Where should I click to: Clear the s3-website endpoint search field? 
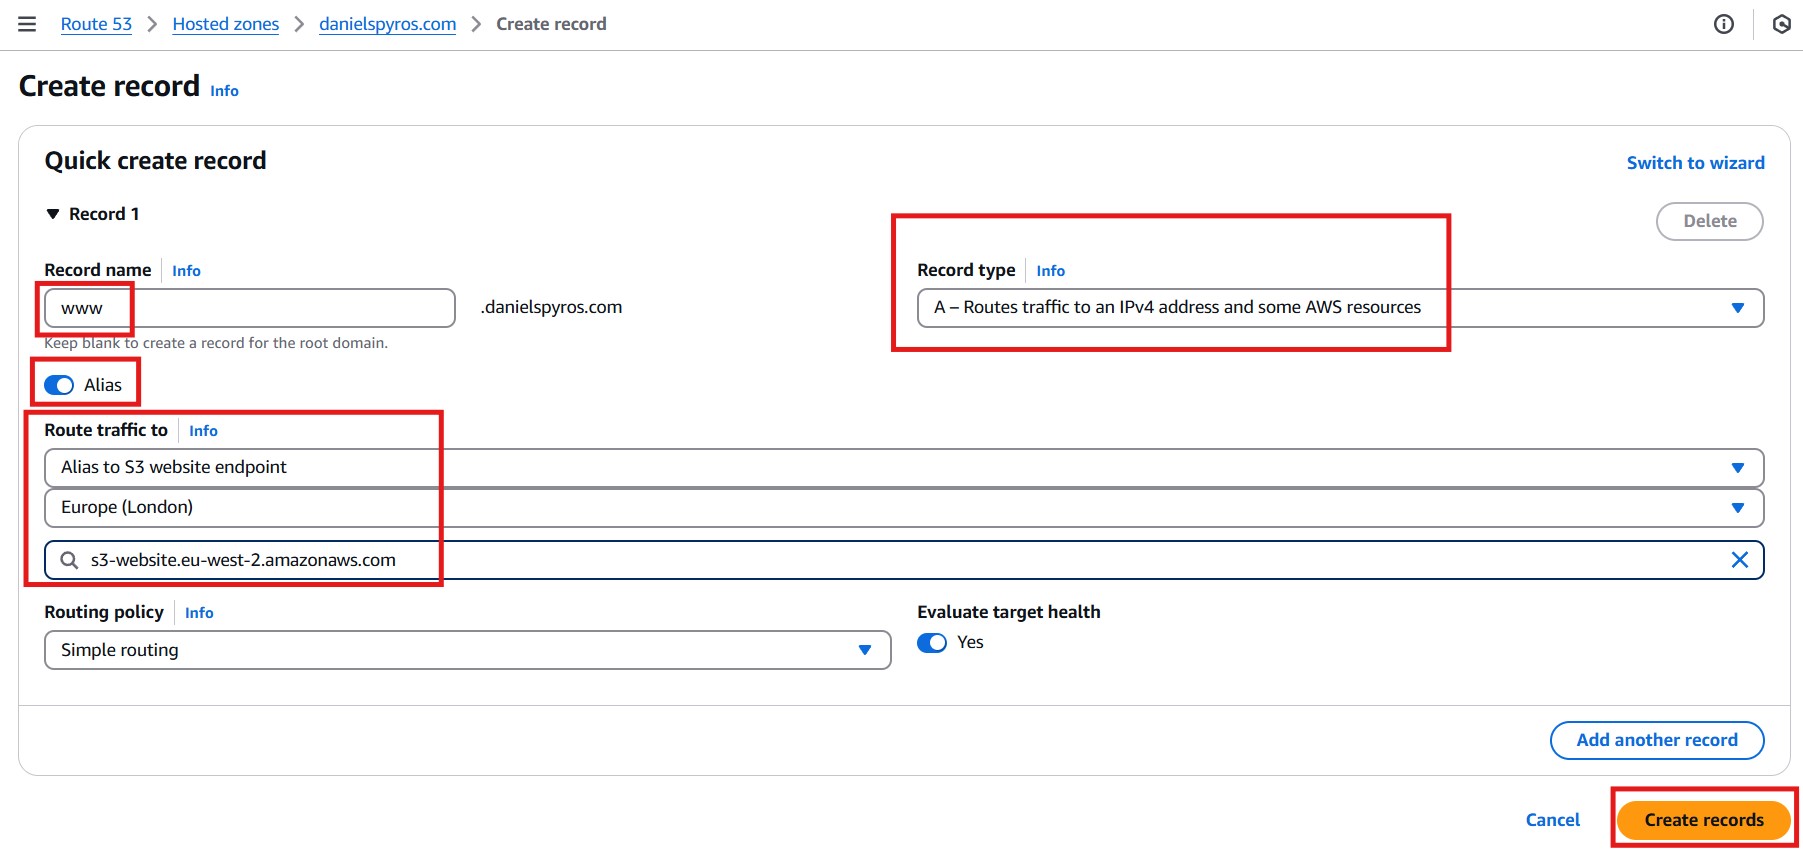click(x=1740, y=560)
